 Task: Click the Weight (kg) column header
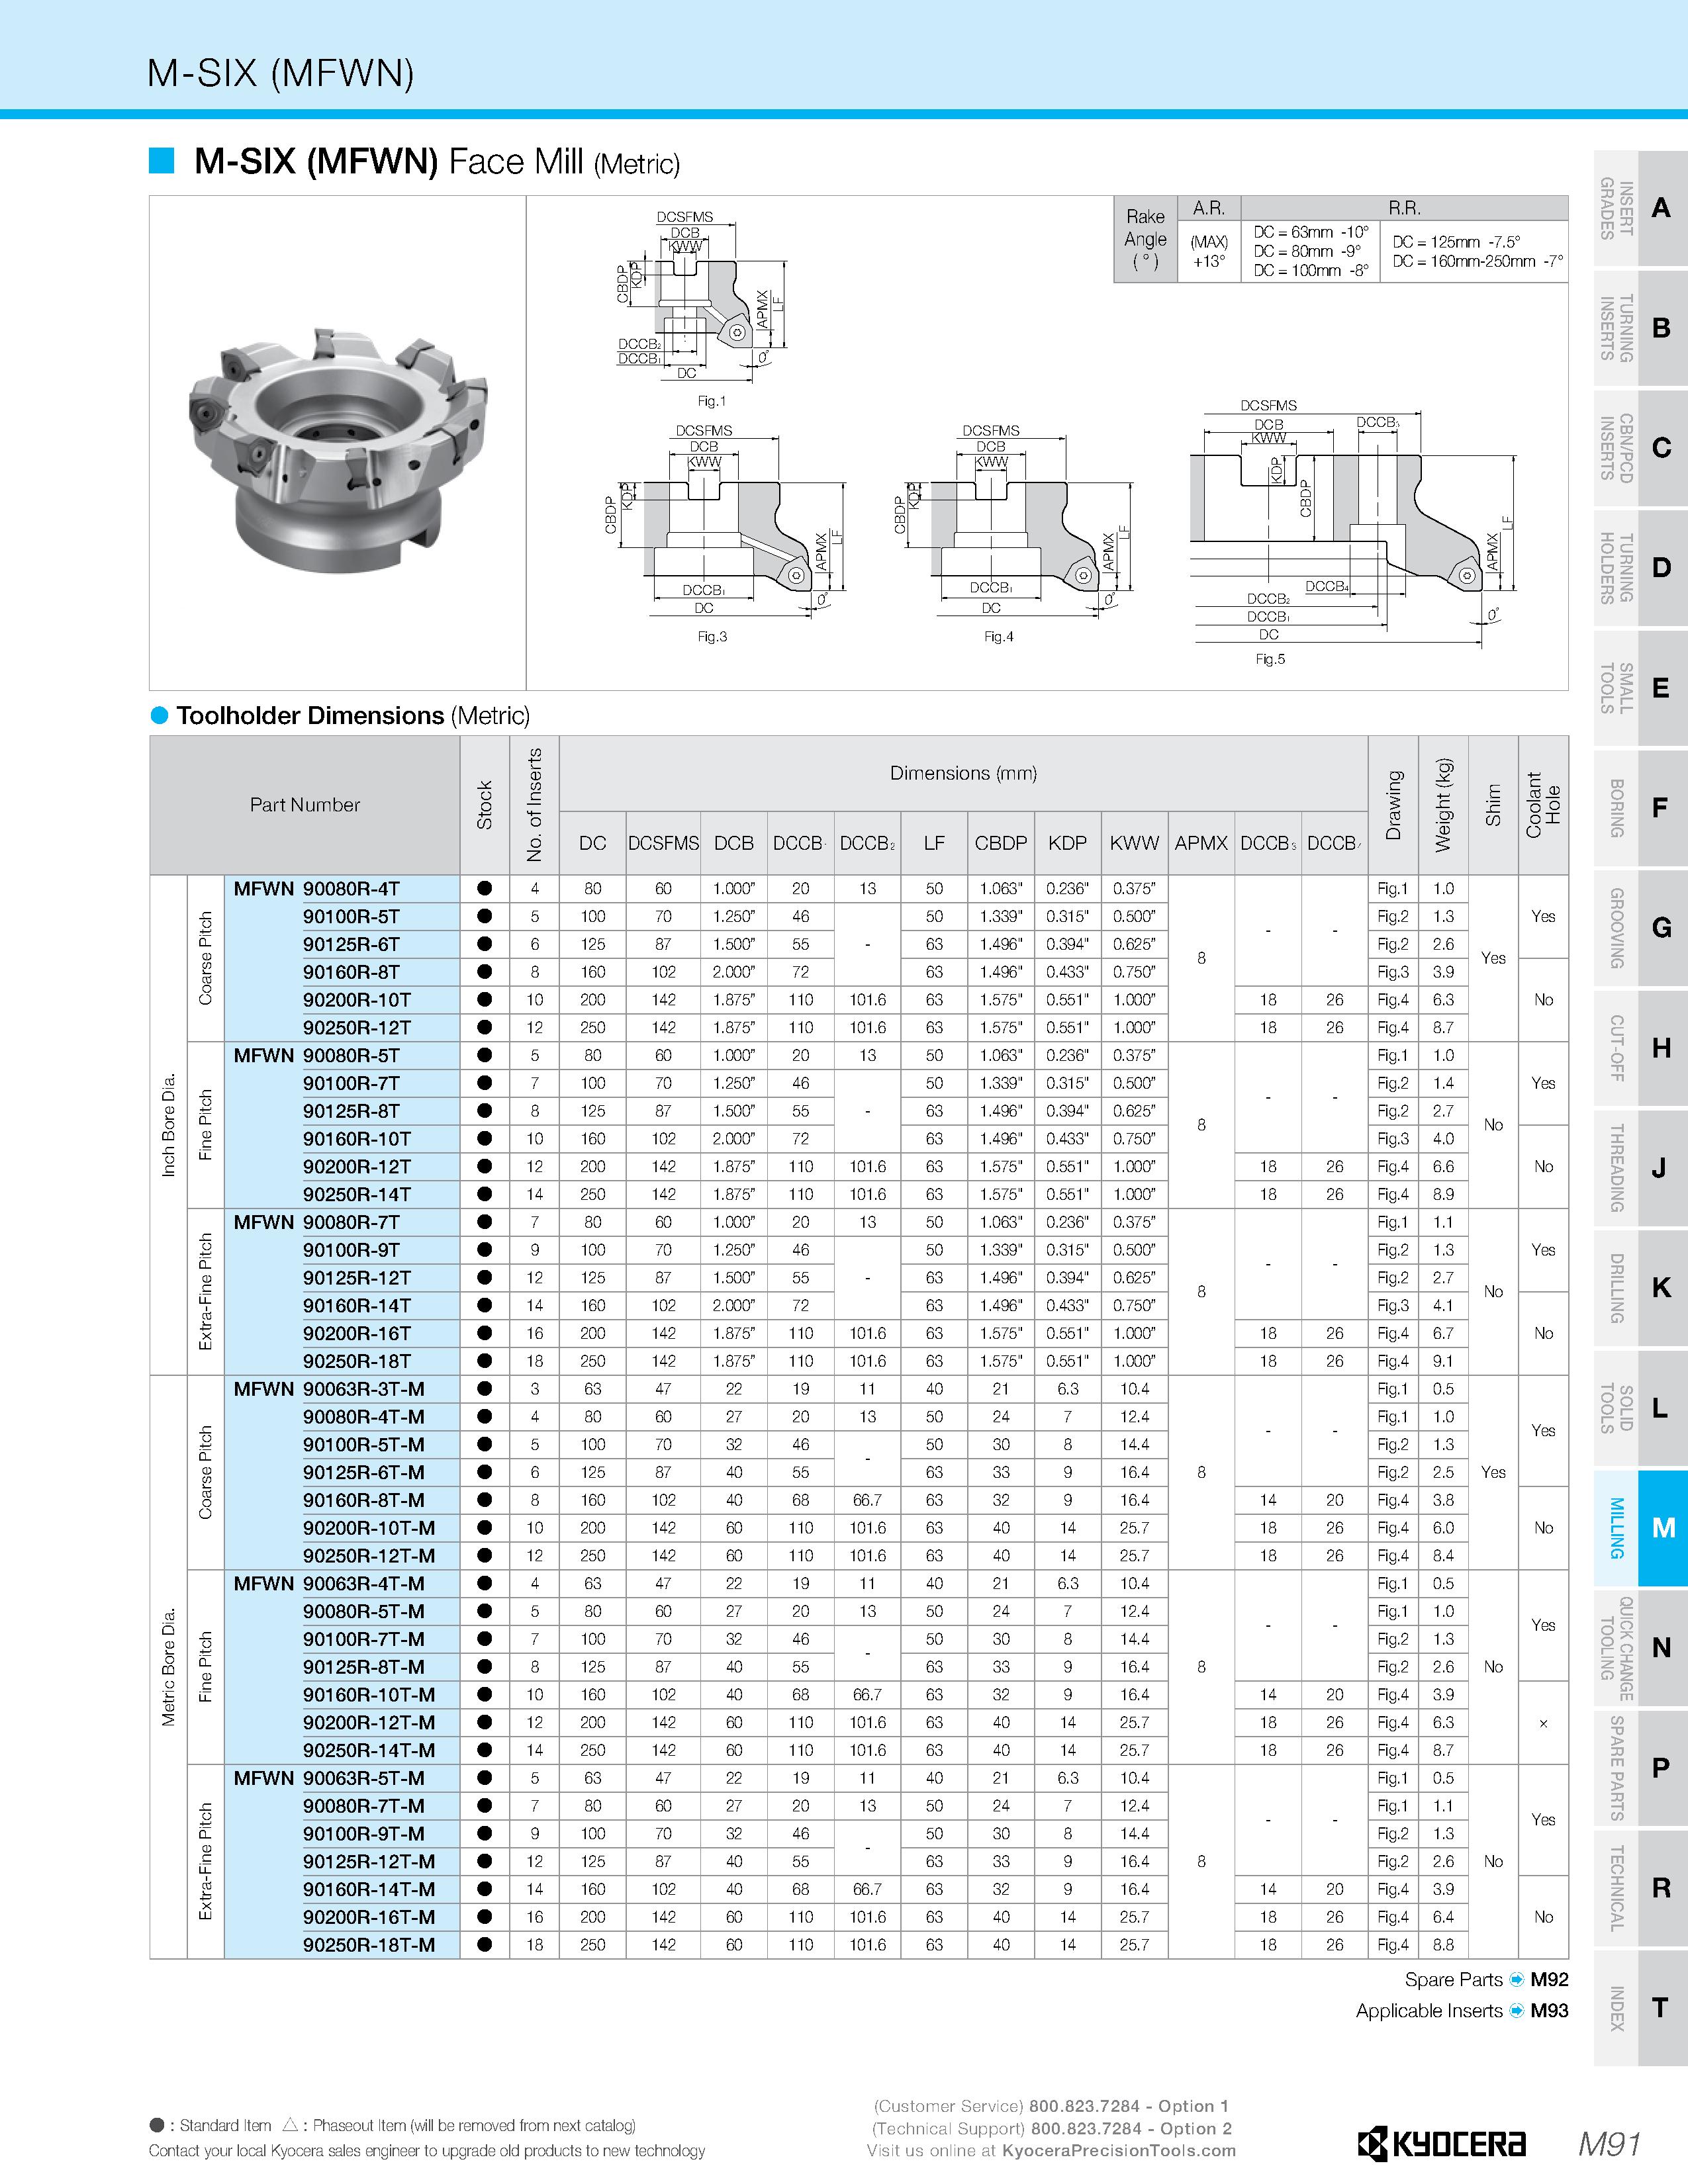(1443, 805)
